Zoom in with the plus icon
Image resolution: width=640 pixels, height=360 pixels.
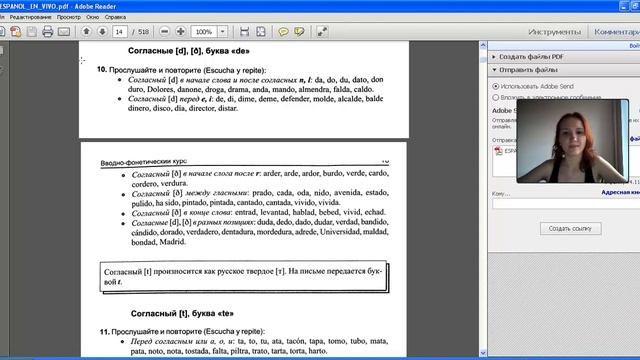click(x=180, y=31)
